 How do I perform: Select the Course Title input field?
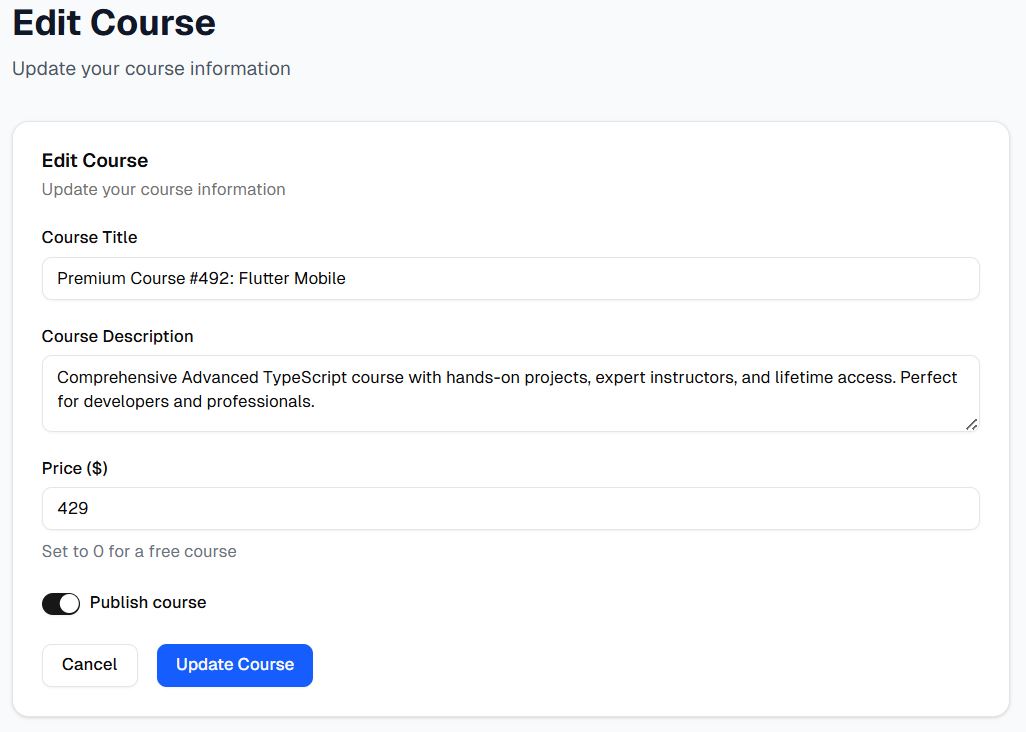coord(510,278)
